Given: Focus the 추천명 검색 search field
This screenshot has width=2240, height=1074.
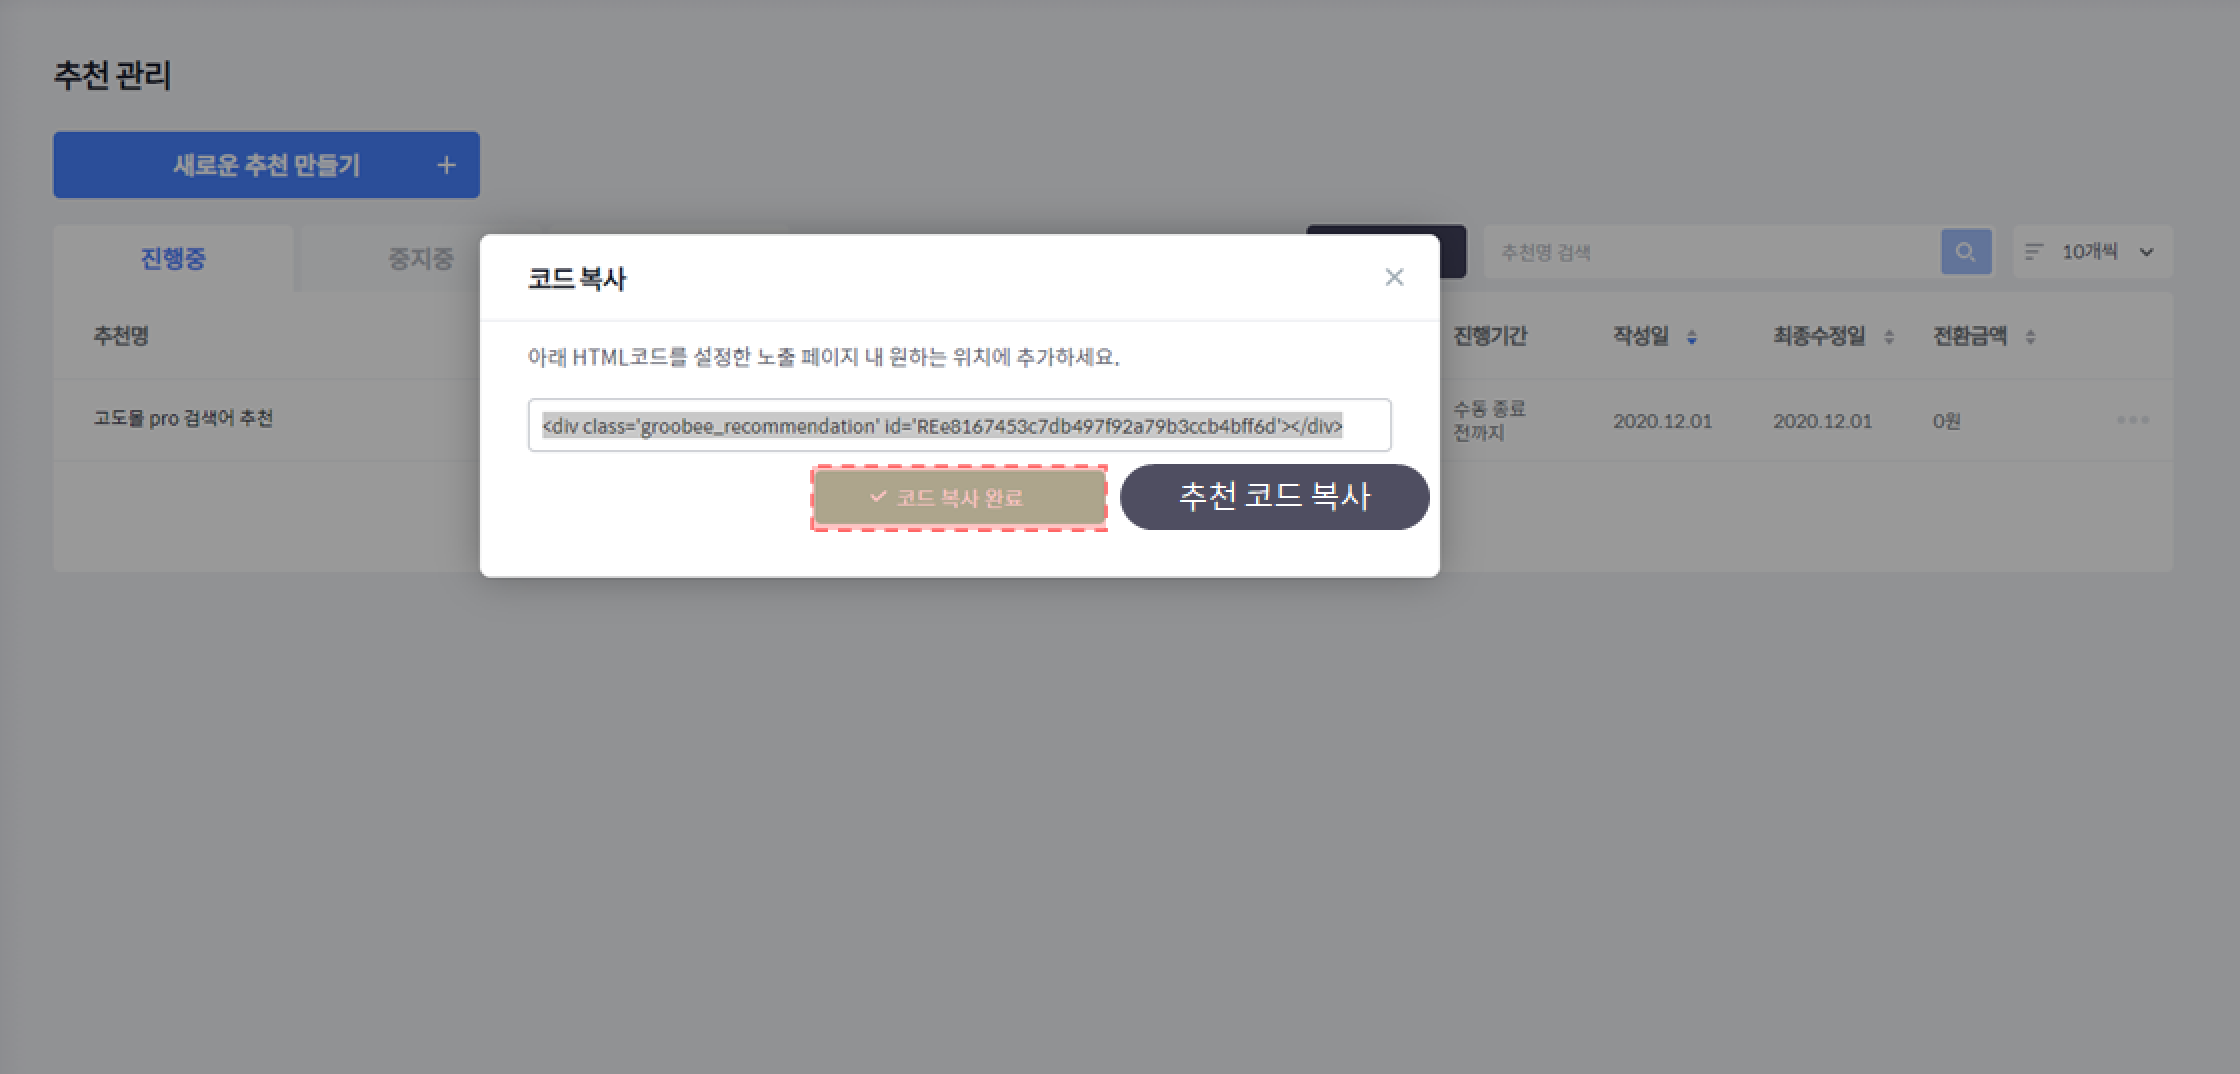Looking at the screenshot, I should (1712, 252).
